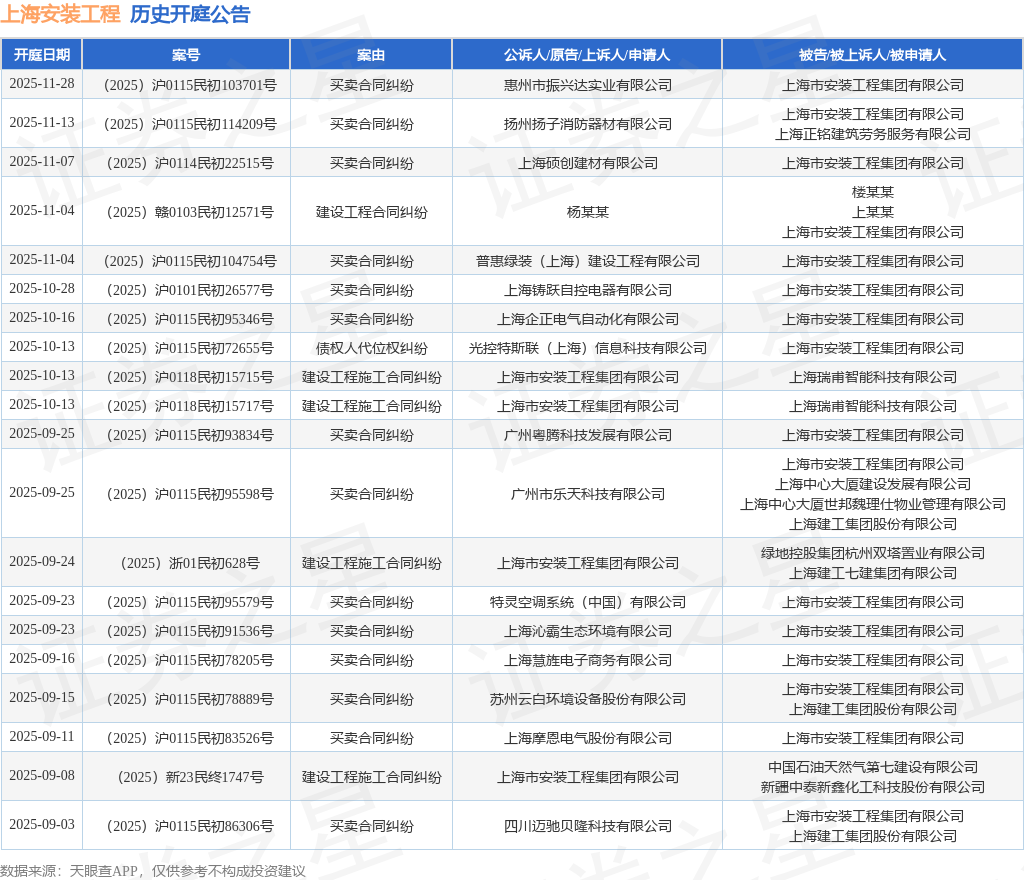Click plaintiff 扬州扬子消防器材有限公司
The height and width of the screenshot is (880, 1024).
pos(587,124)
